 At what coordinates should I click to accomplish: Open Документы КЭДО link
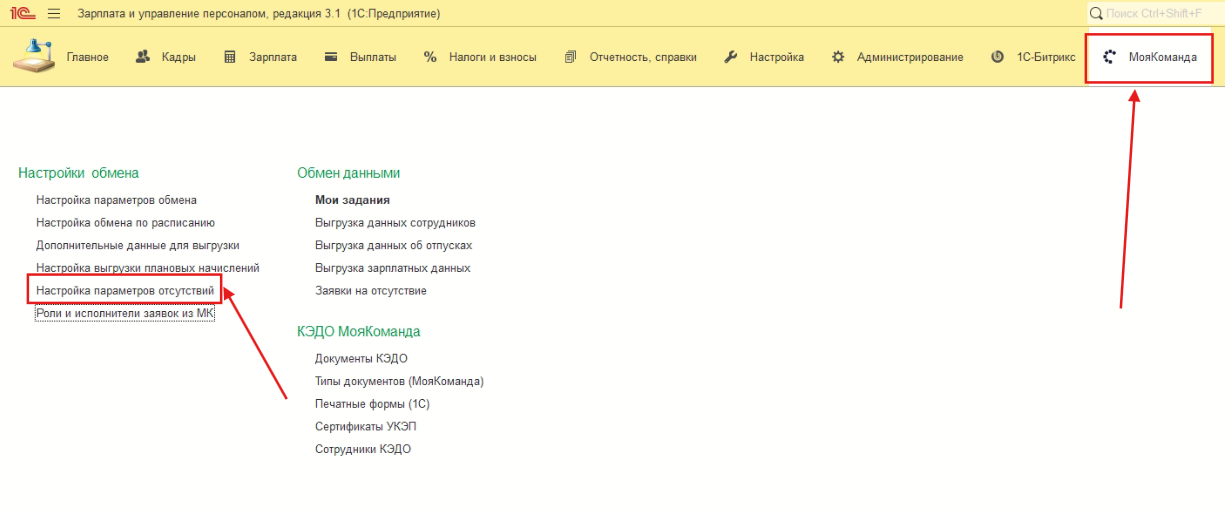pyautogui.click(x=361, y=358)
